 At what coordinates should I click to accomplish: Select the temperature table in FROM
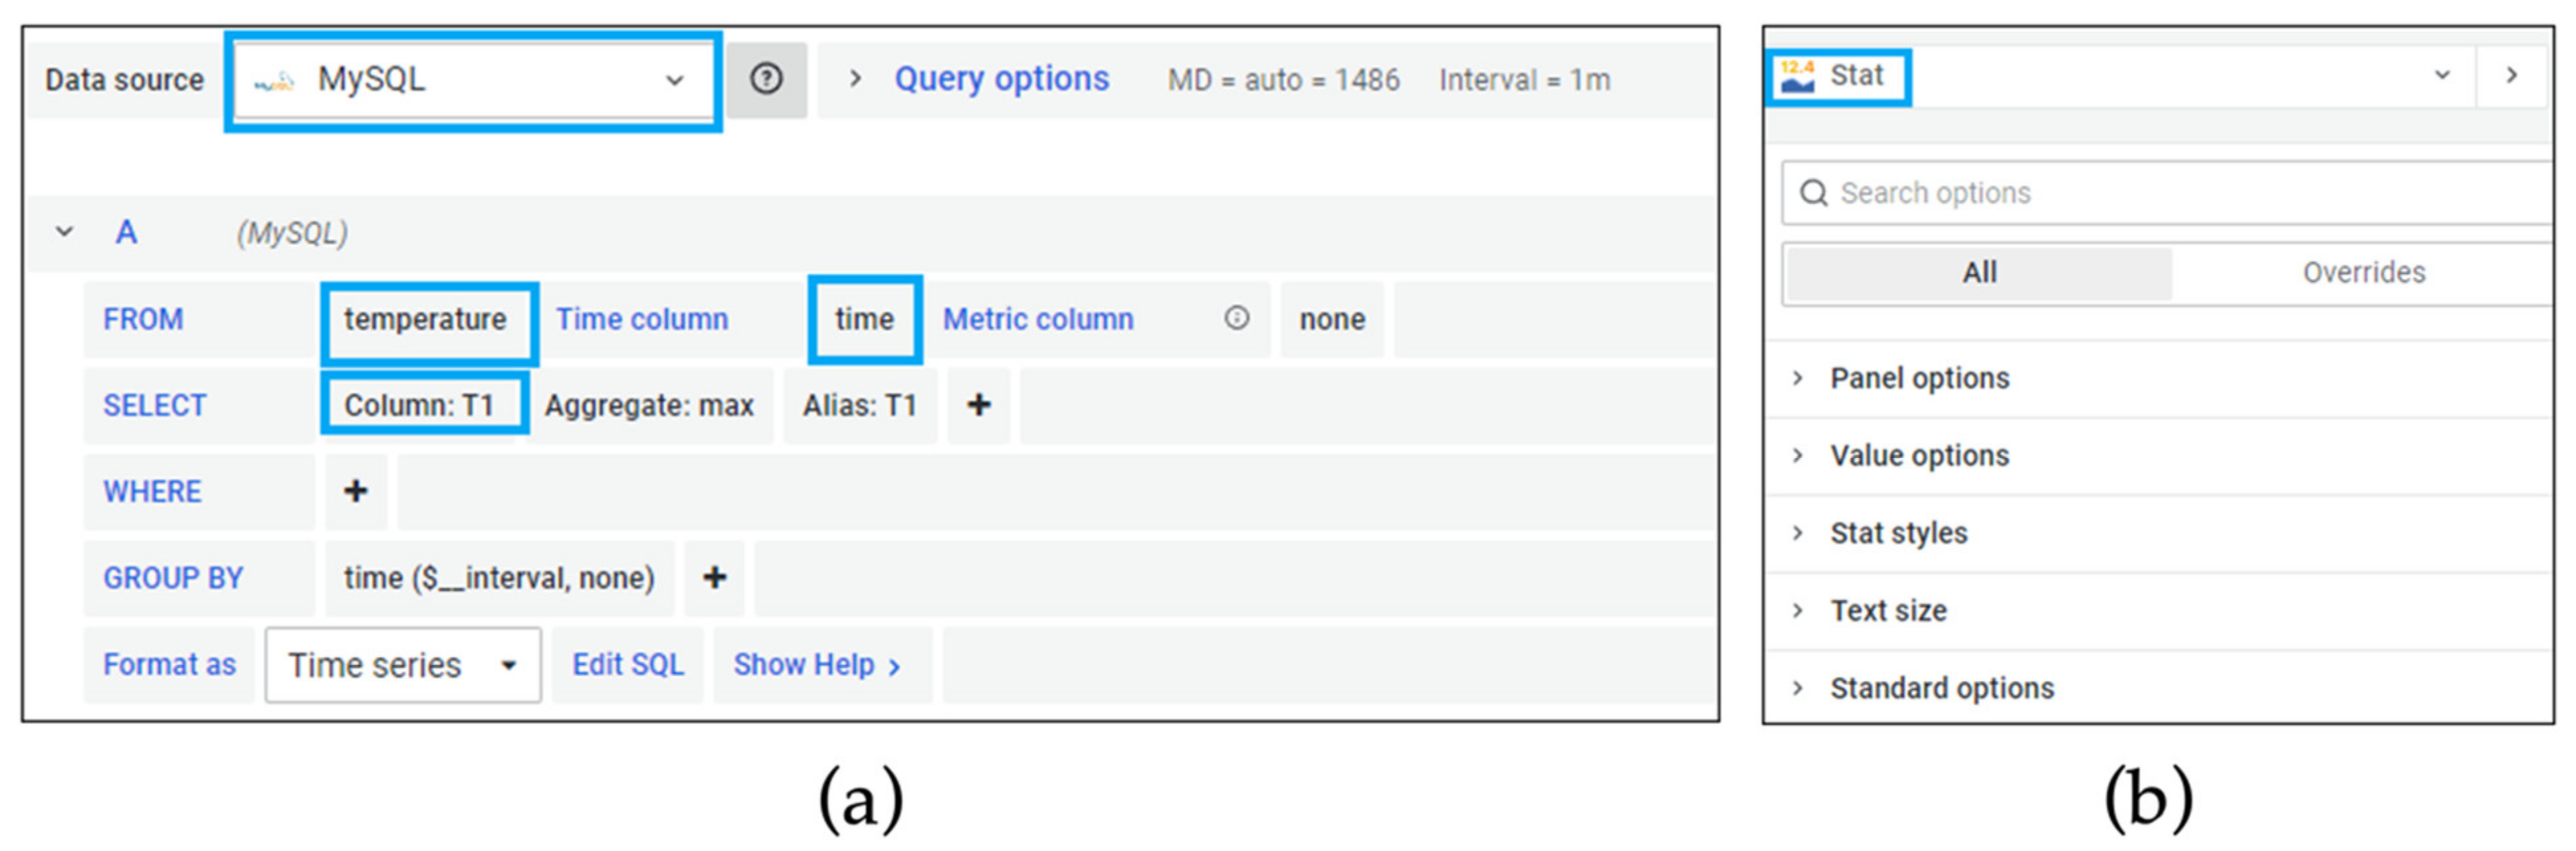[x=426, y=319]
